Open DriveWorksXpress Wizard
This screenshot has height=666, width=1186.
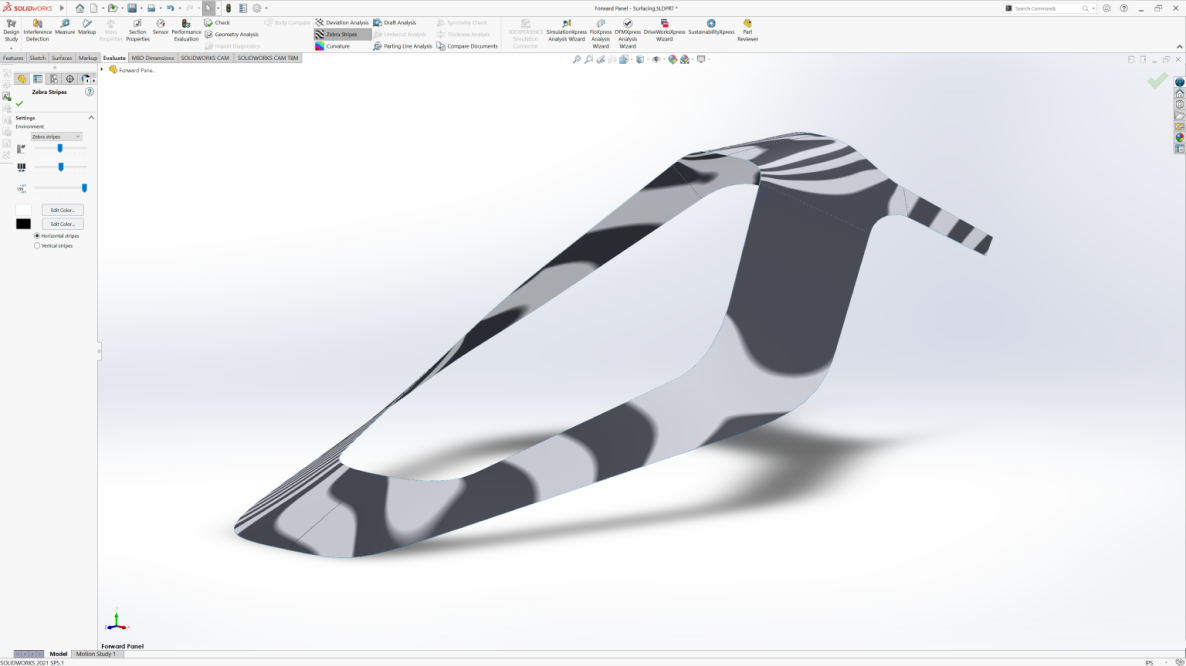pos(664,30)
